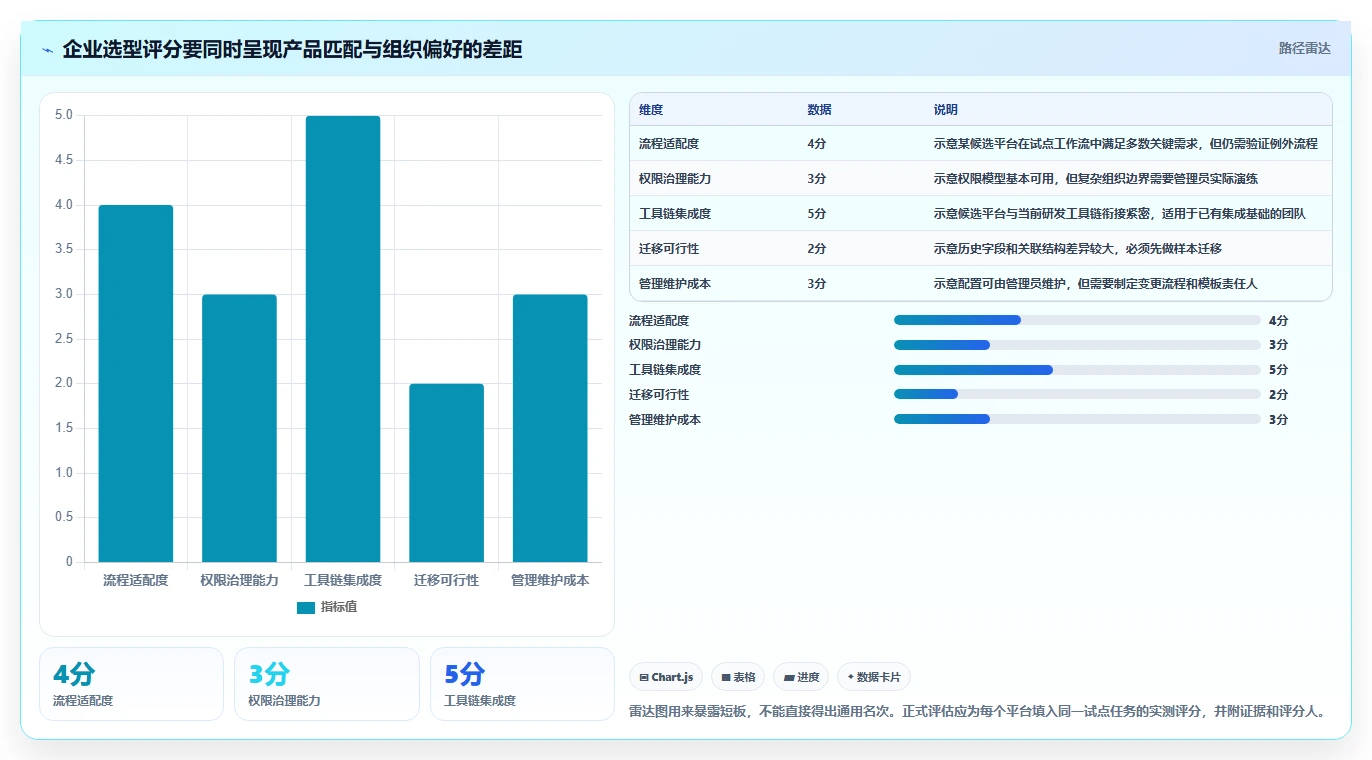Click the 路径雷达 label in header
The width and height of the screenshot is (1372, 760).
pos(1304,48)
